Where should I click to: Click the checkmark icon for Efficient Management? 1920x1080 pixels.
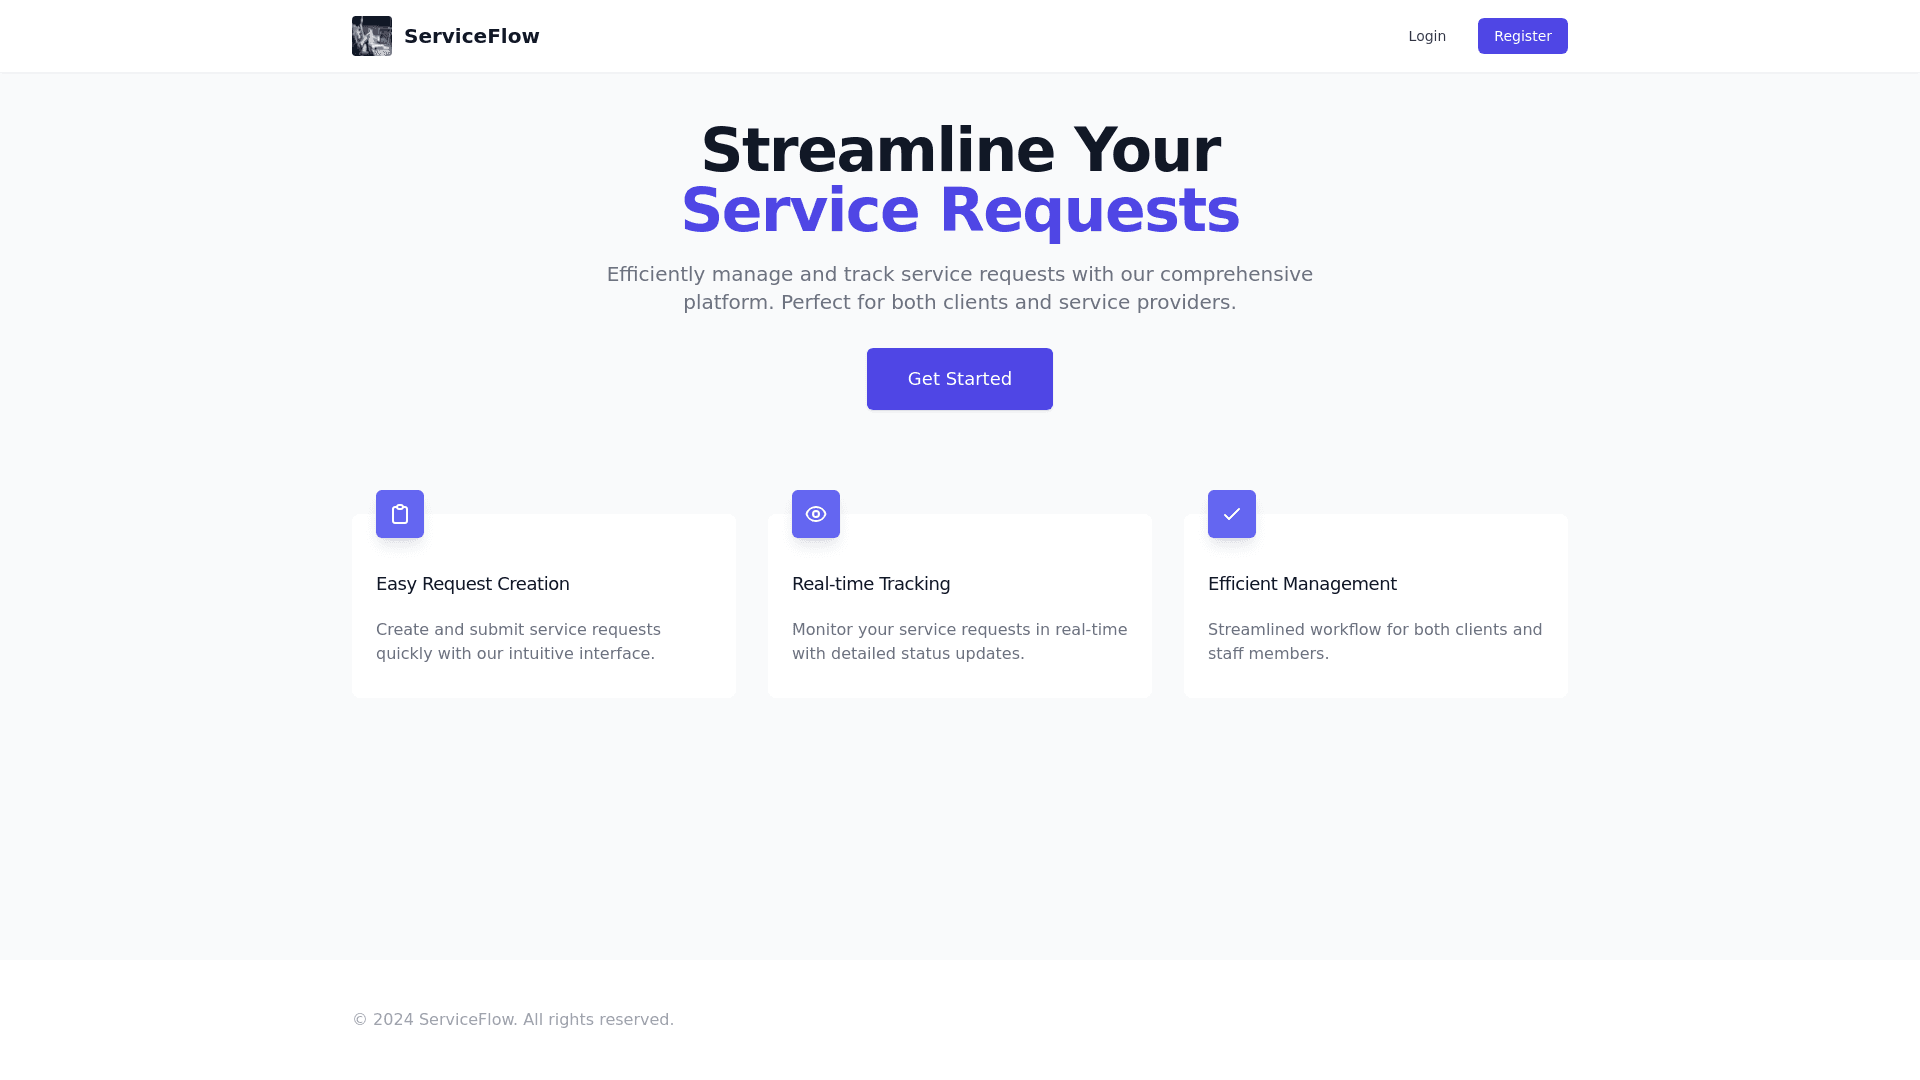pos(1232,514)
